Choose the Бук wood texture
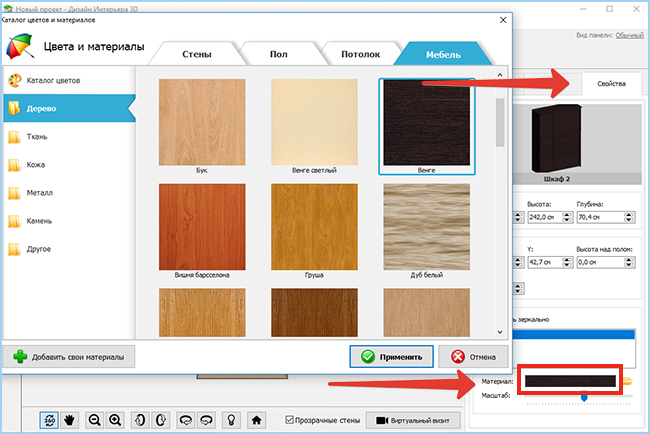 (x=202, y=122)
